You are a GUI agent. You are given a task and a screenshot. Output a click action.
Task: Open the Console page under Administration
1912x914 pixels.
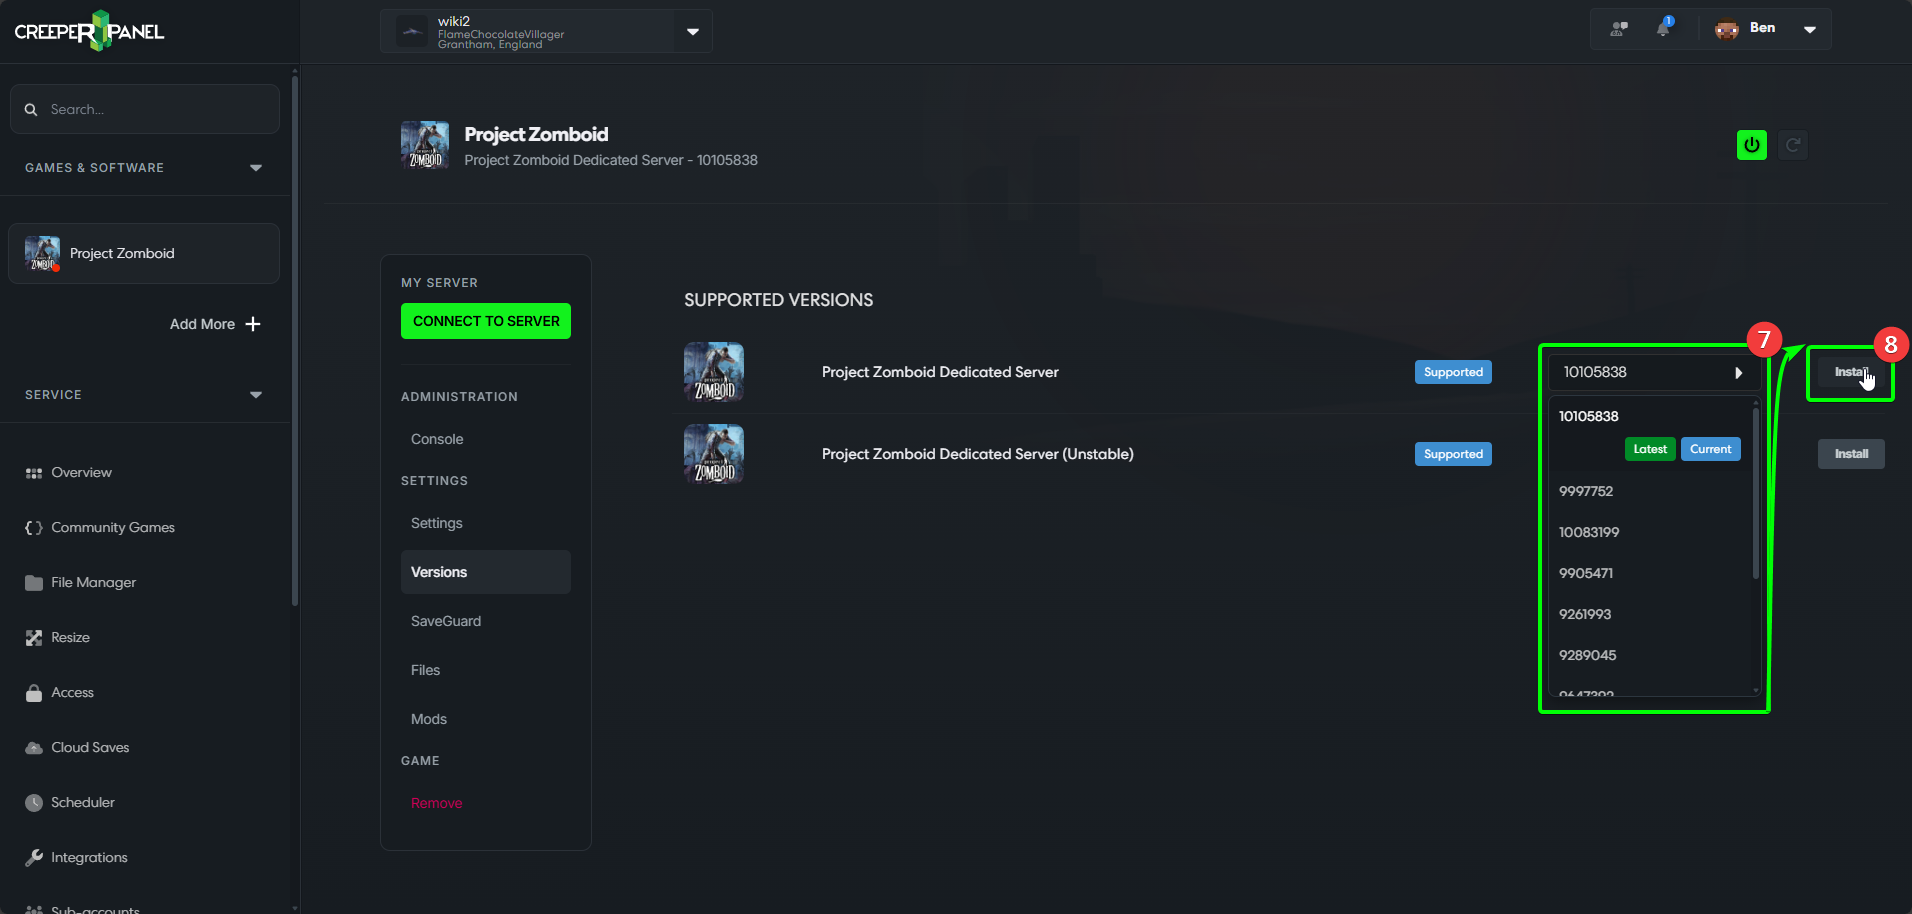tap(437, 438)
